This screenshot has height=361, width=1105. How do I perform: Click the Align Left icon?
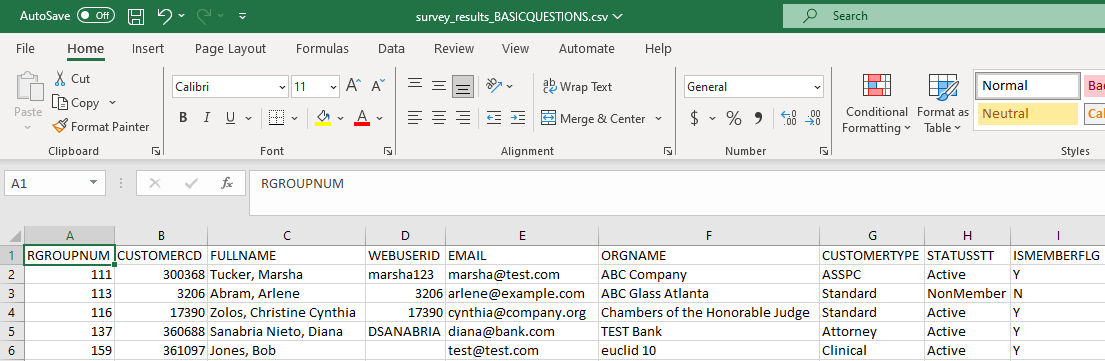coord(415,118)
